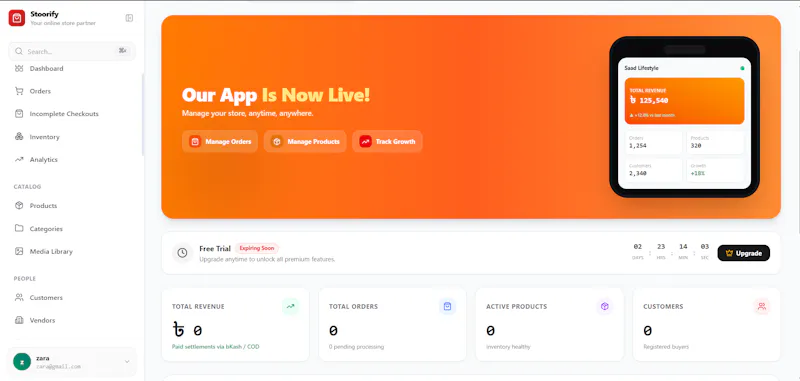Click the "Inventory healthy" text
The image size is (800, 381).
coord(508,347)
